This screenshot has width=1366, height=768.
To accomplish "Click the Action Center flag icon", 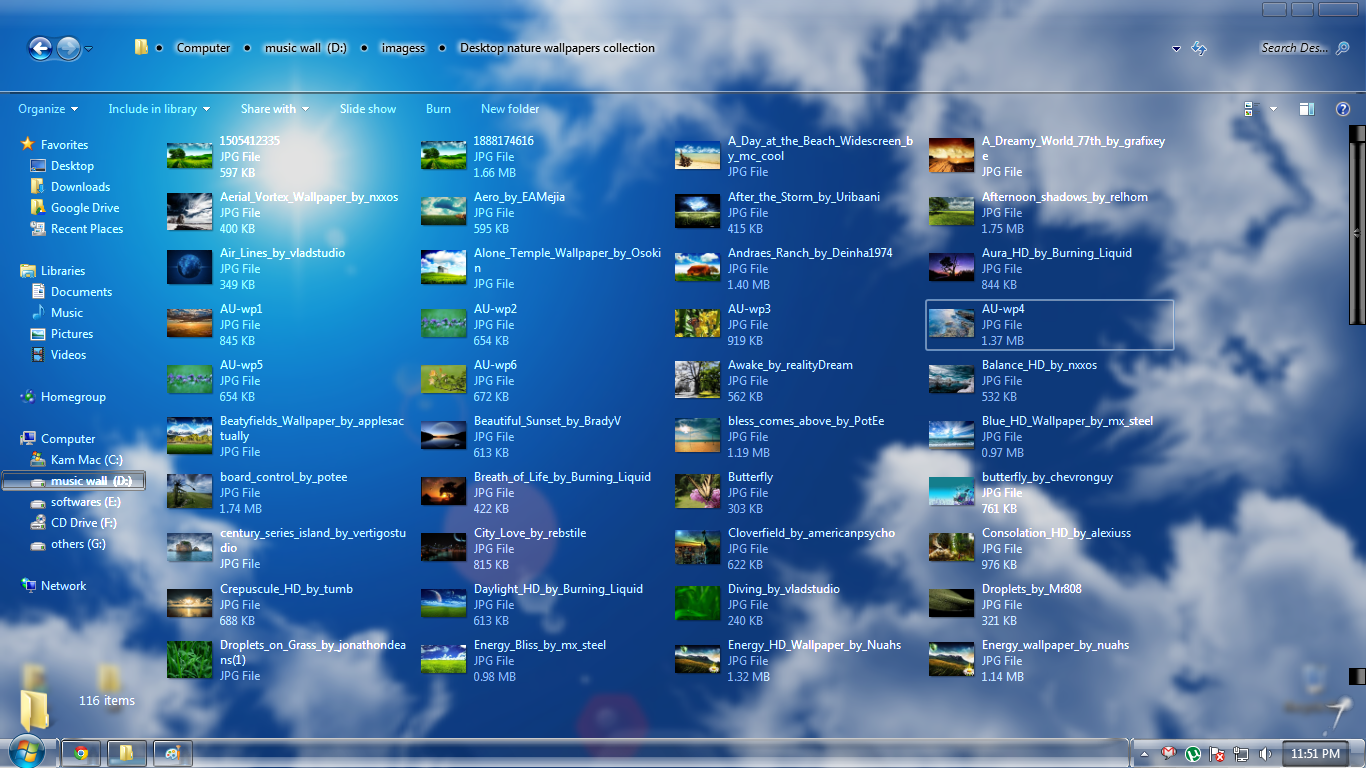I will 1218,753.
